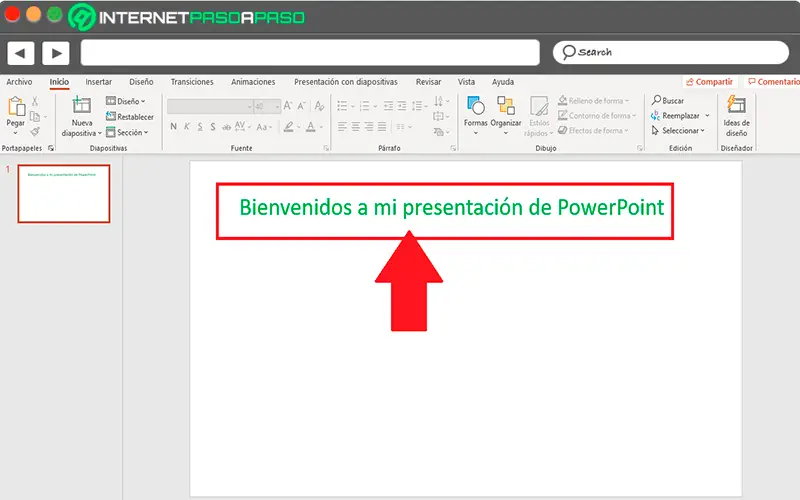Decrease font size with the smaller A icon
The width and height of the screenshot is (800, 500).
(301, 106)
